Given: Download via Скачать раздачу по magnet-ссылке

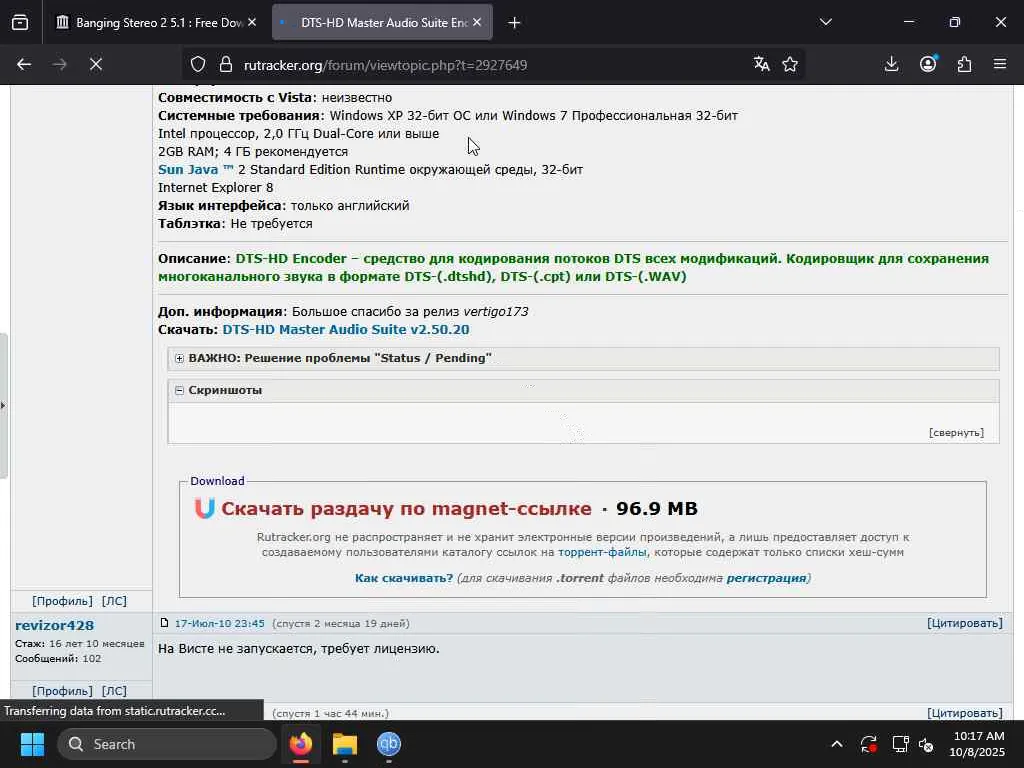Looking at the screenshot, I should [x=406, y=509].
